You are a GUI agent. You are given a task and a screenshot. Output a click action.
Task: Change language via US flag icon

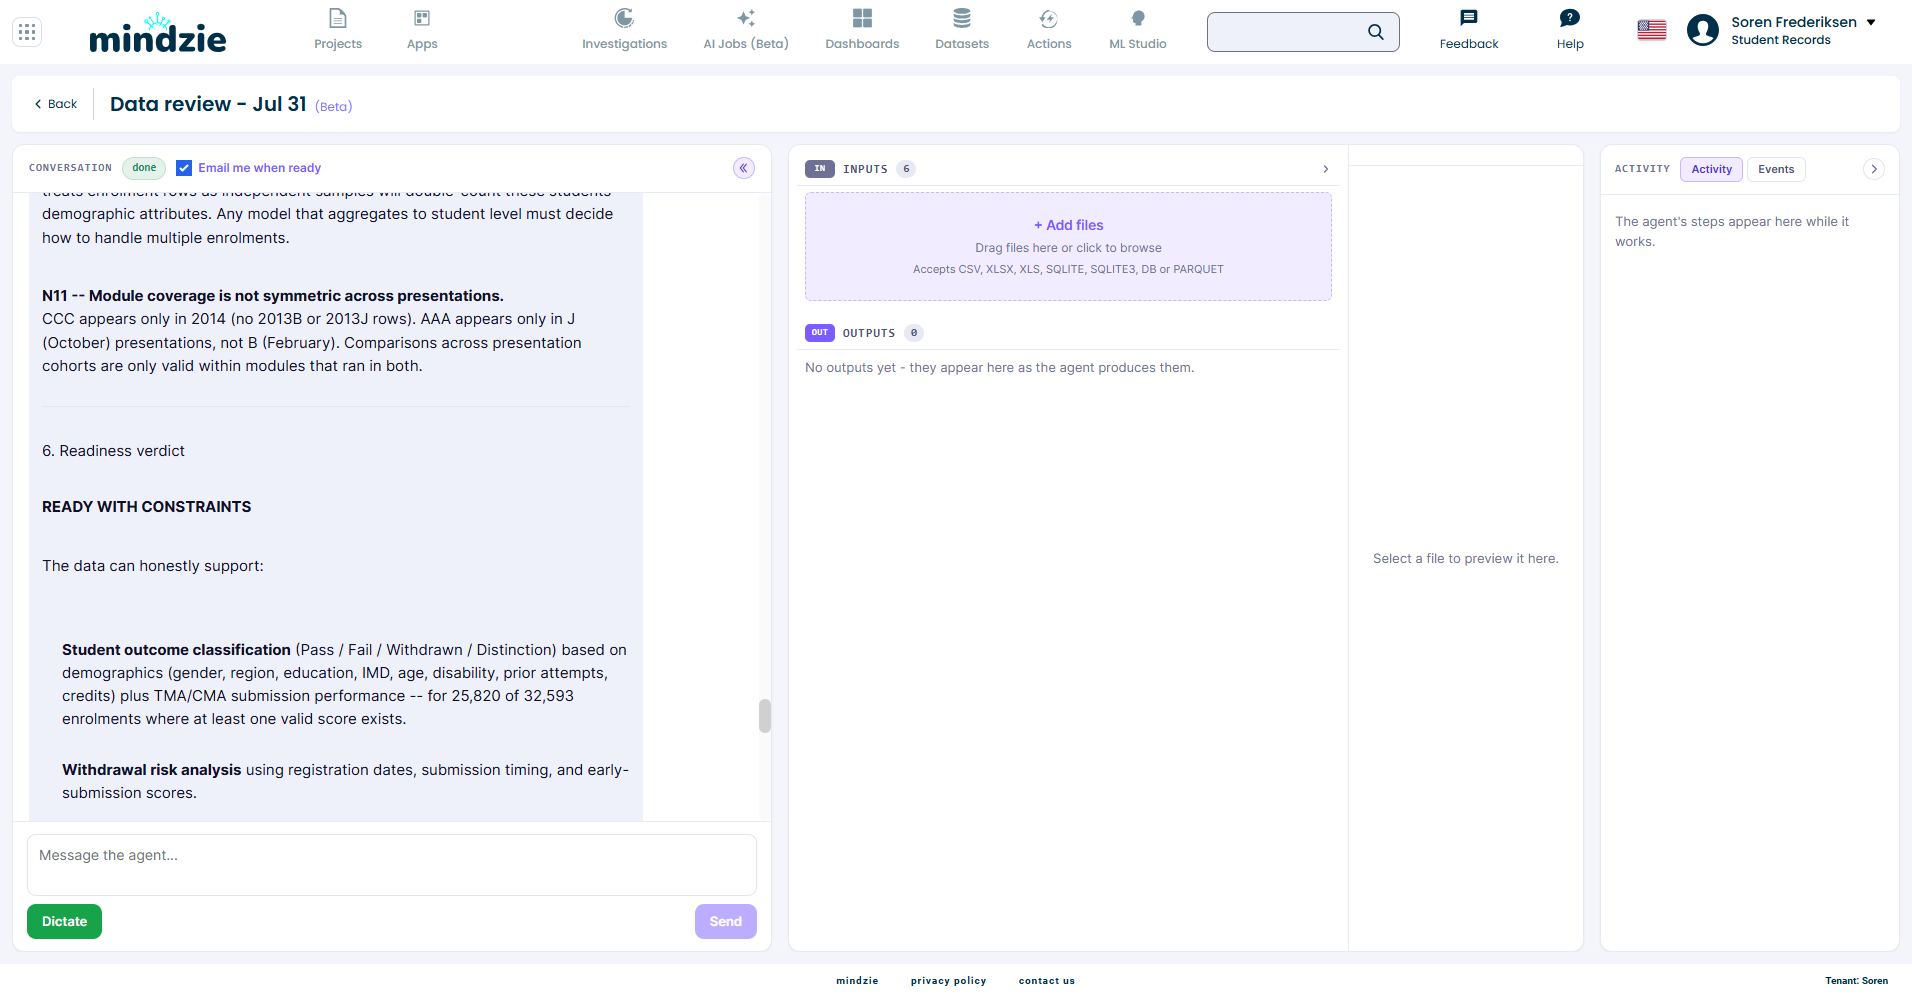pos(1652,31)
